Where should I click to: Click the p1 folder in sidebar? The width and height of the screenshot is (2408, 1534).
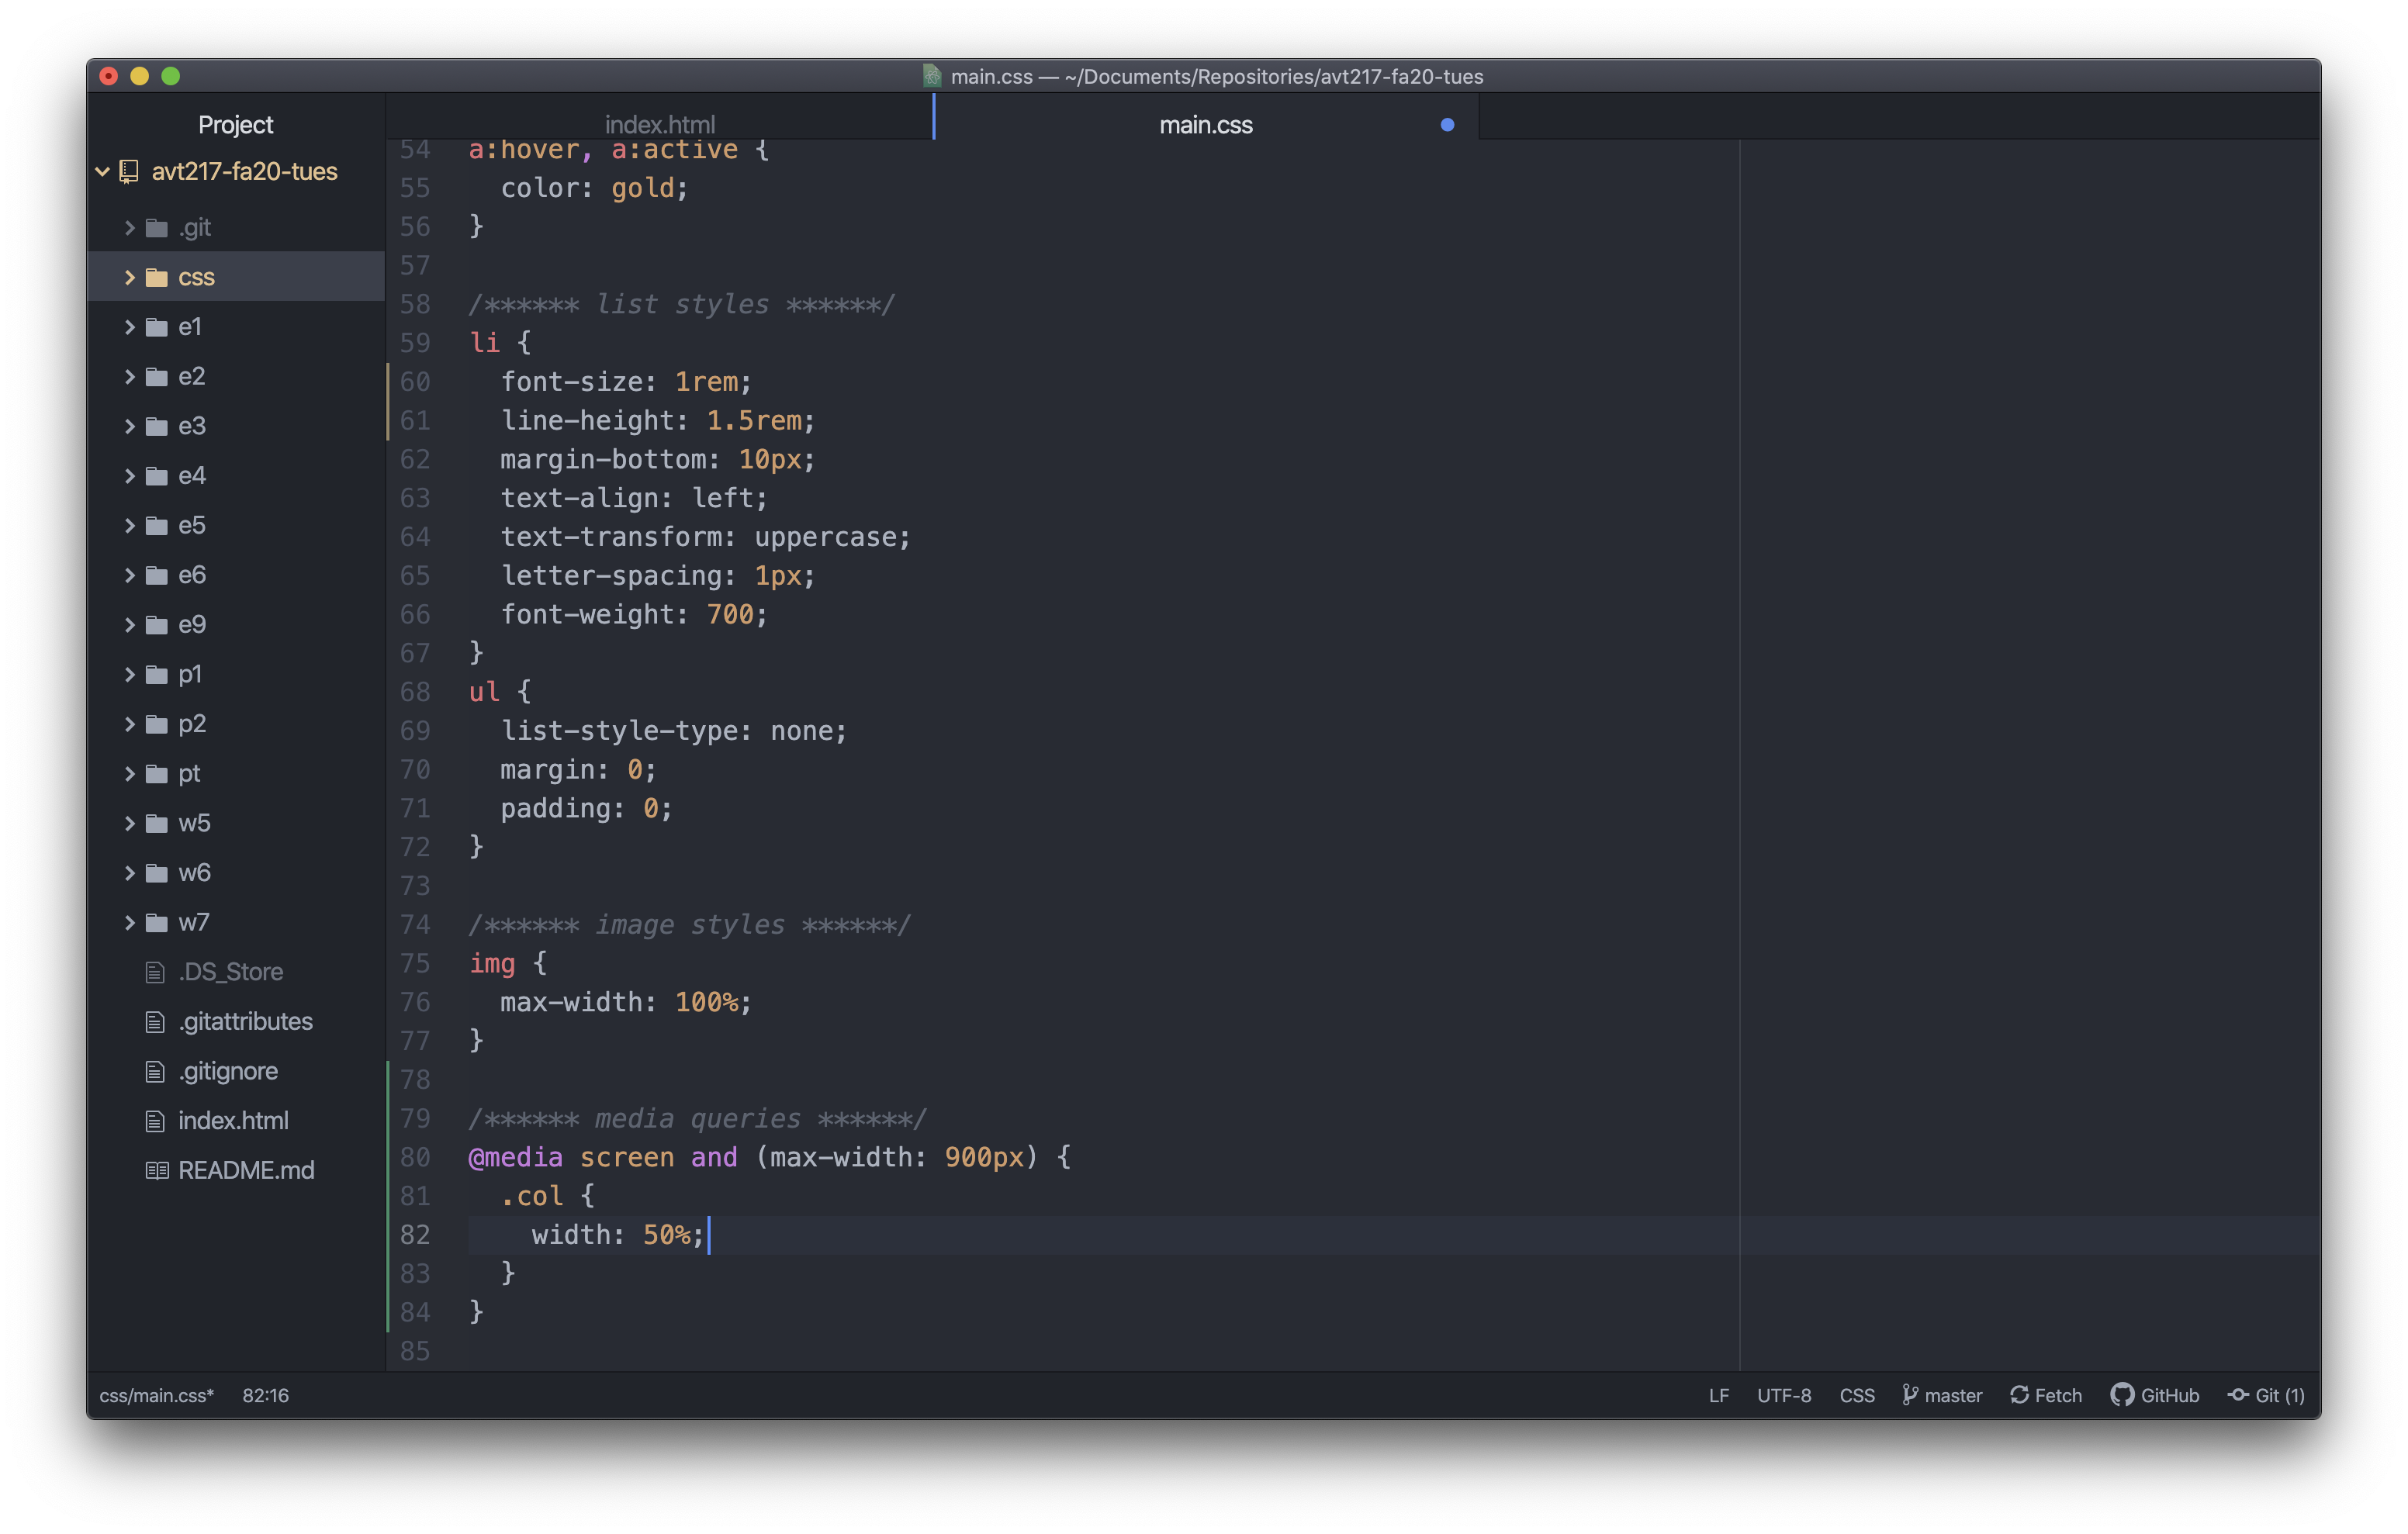pos(195,674)
